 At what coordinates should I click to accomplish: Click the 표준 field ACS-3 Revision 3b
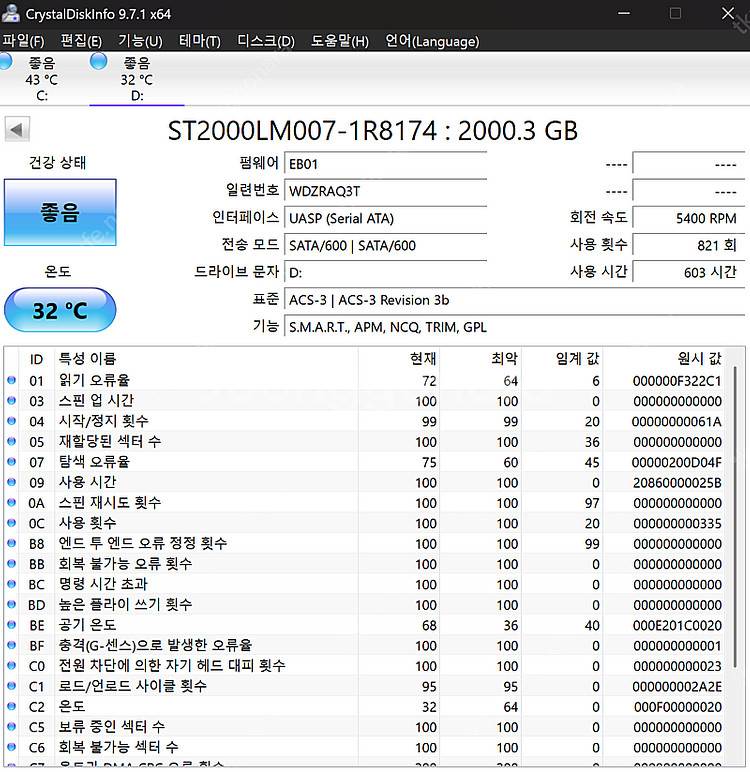[515, 299]
